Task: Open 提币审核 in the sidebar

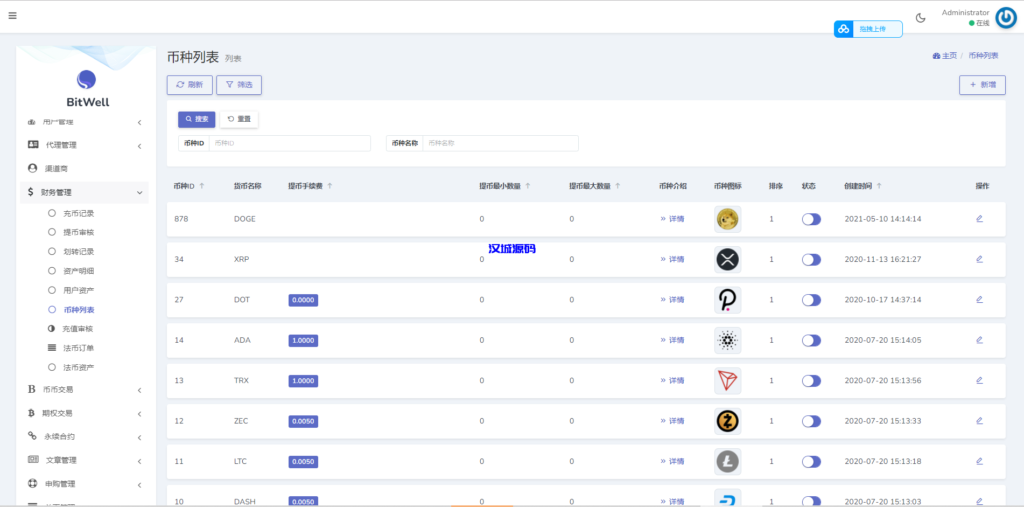Action: click(78, 232)
